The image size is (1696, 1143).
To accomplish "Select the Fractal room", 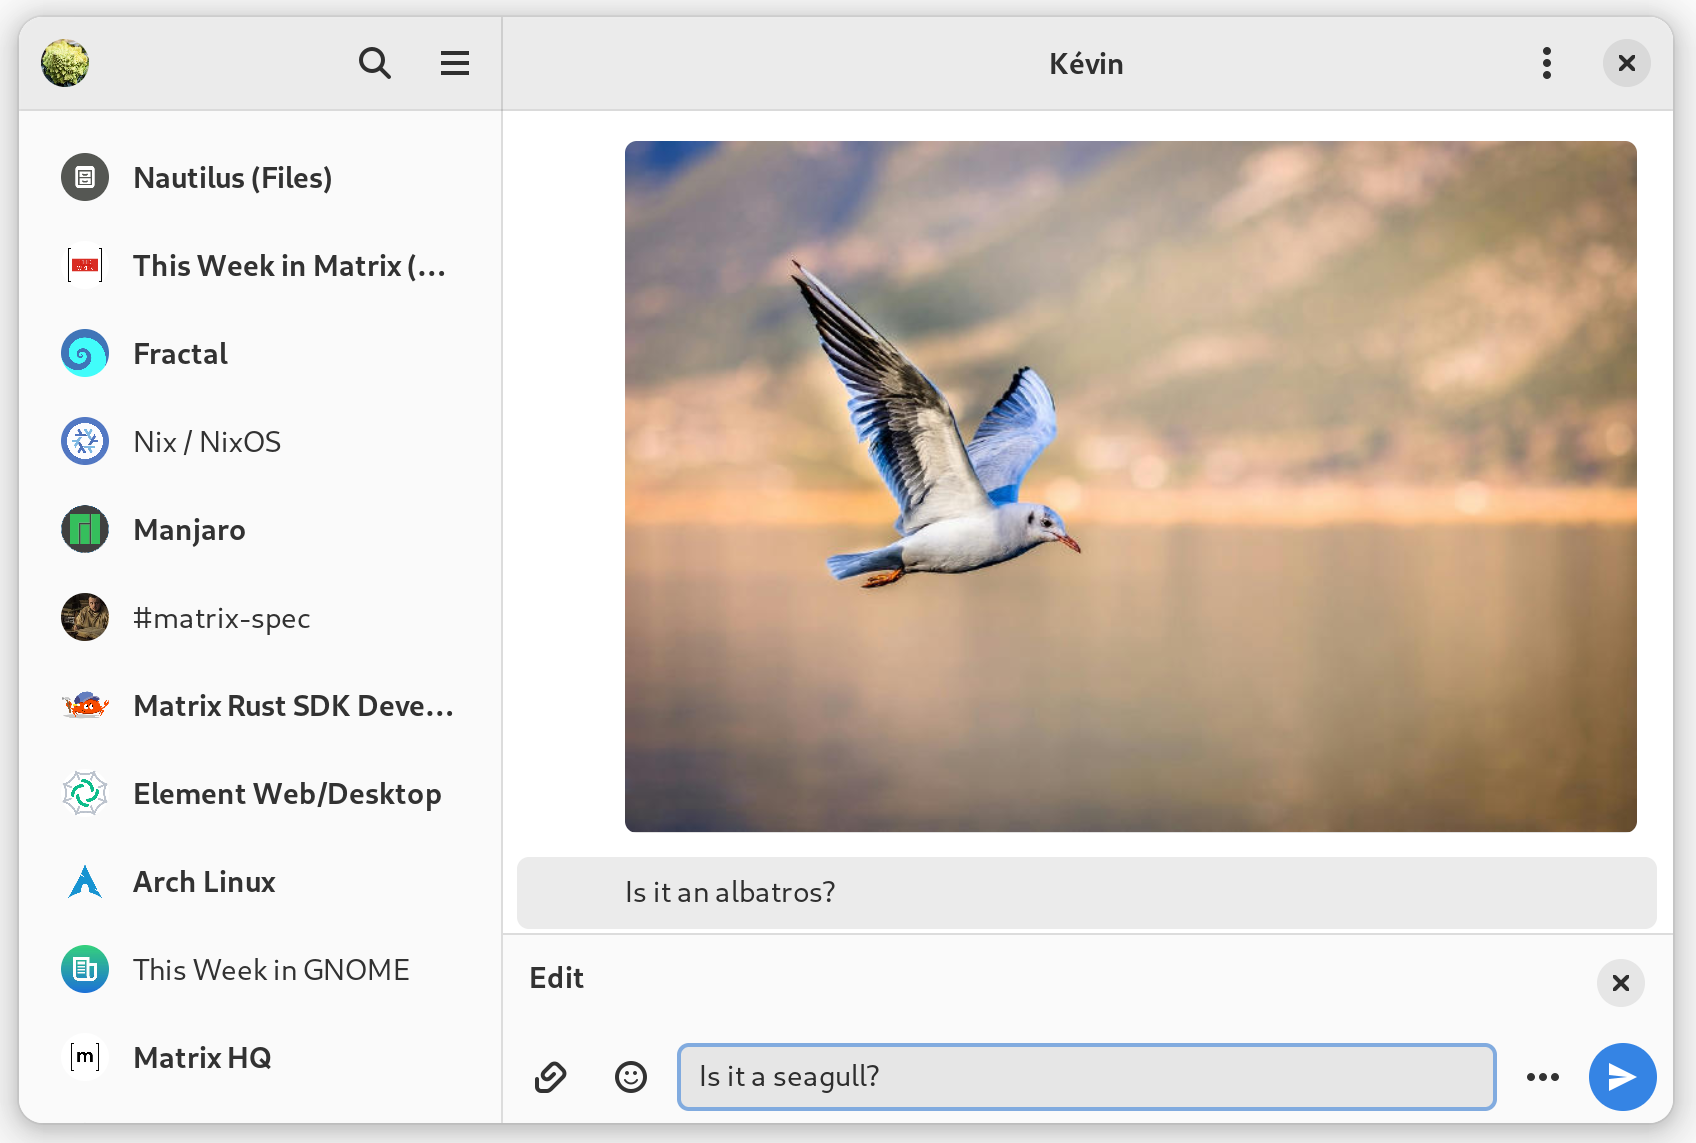I will tap(180, 354).
